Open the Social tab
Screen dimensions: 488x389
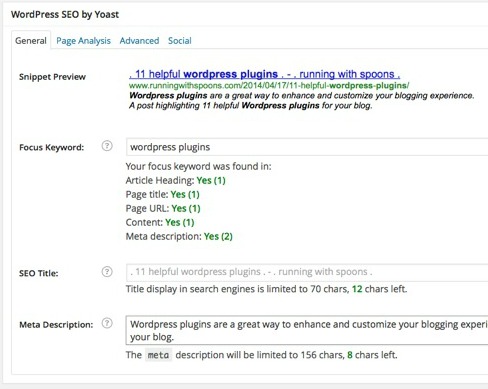coord(180,41)
